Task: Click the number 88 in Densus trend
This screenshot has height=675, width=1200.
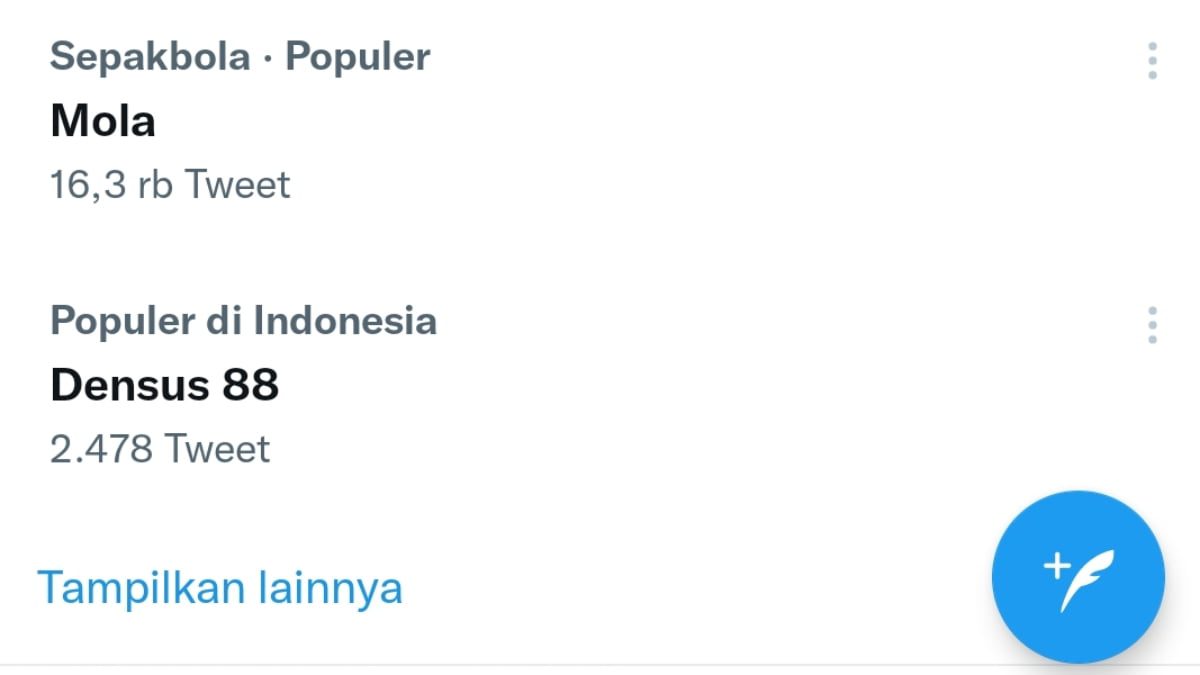Action: tap(250, 386)
